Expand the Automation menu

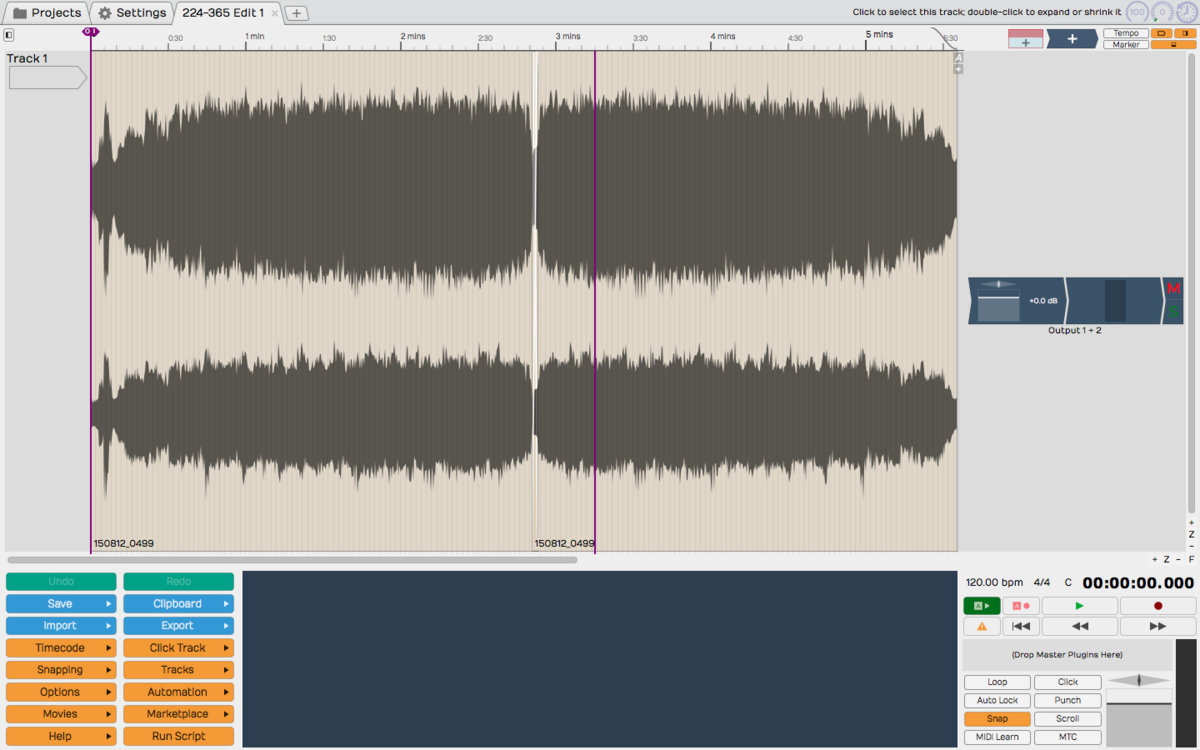178,692
